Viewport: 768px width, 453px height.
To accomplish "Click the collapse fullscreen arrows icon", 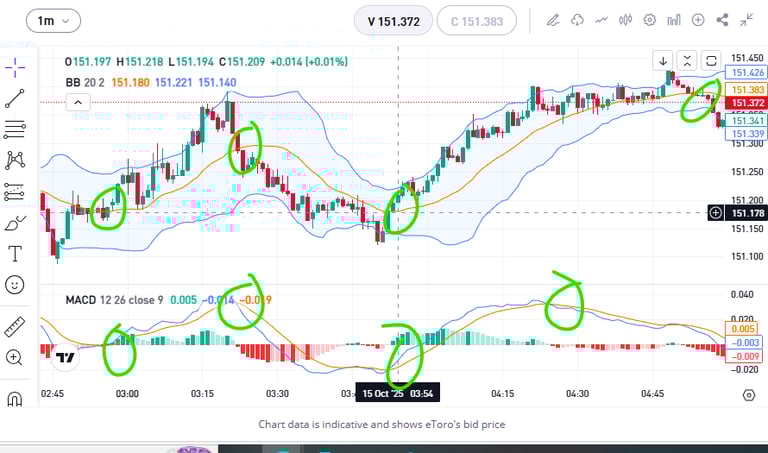I will (746, 20).
